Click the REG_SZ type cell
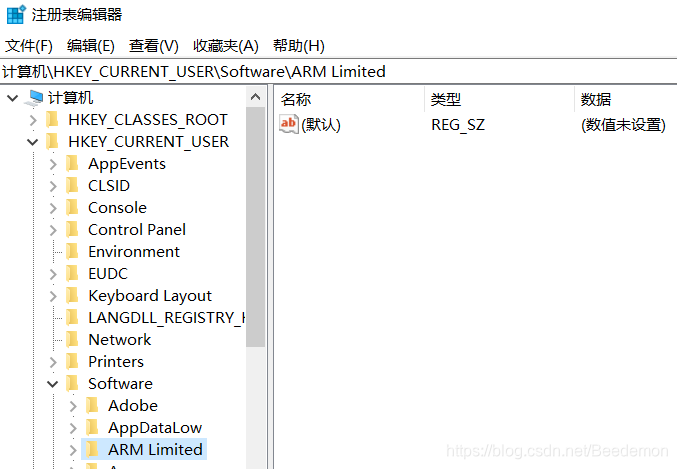Viewport: 677px width, 469px height. coord(458,125)
